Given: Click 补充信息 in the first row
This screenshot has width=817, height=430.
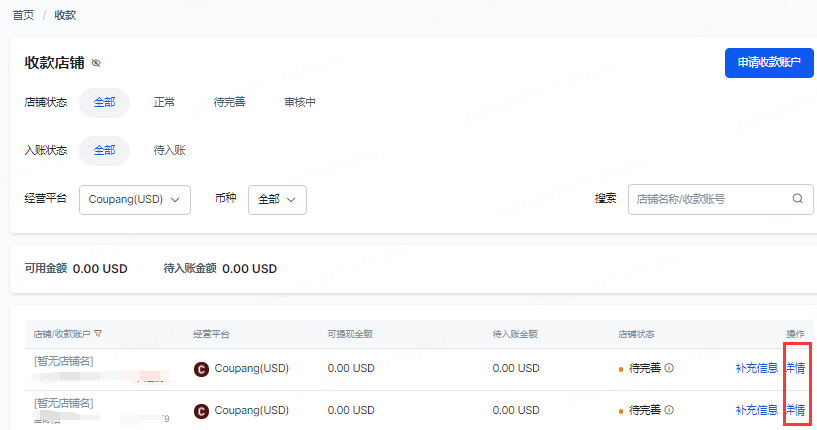Looking at the screenshot, I should click(757, 368).
